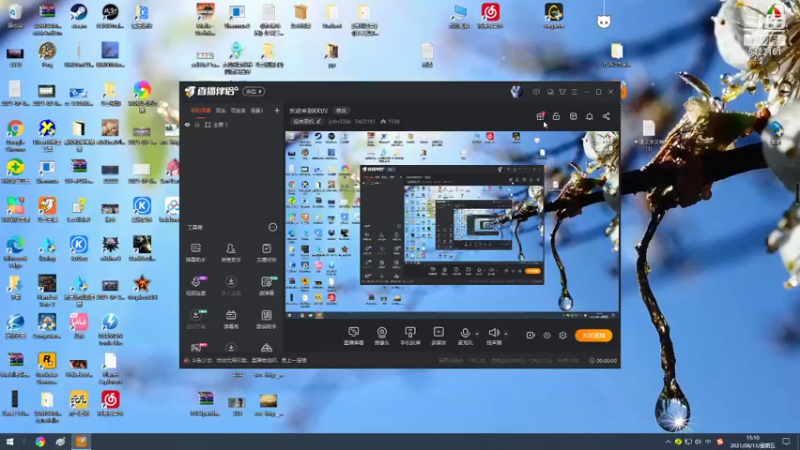Select the first orange-highlighted scene tab
The image size is (800, 450).
coord(201,110)
